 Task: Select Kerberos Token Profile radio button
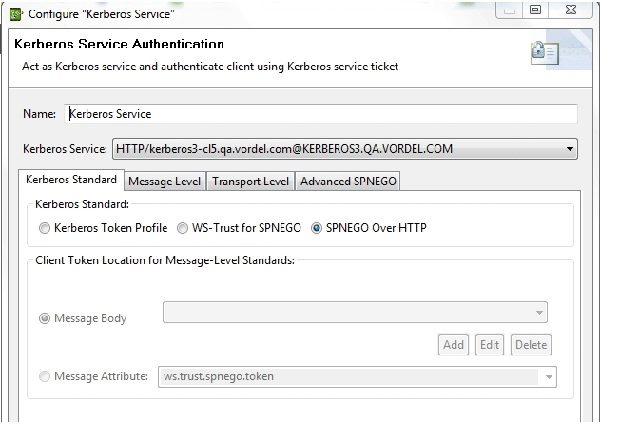44,228
